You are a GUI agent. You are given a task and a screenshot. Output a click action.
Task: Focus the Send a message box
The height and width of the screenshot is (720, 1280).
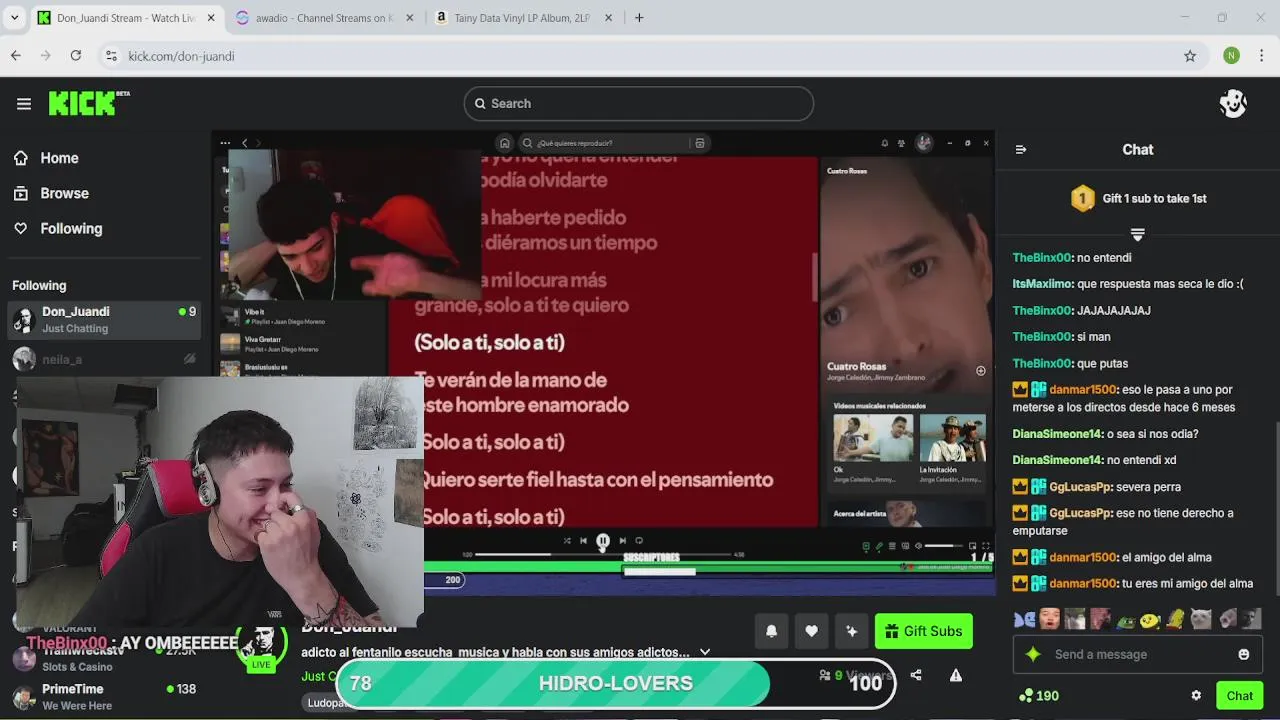click(x=1137, y=654)
